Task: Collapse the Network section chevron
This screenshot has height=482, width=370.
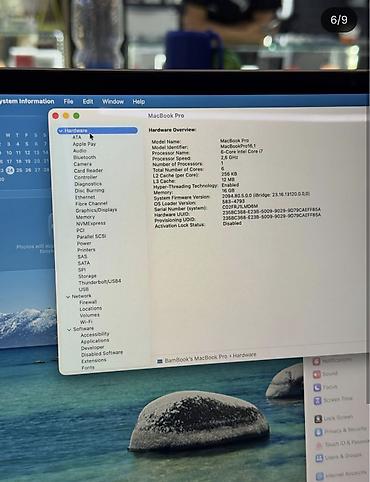Action: click(68, 297)
